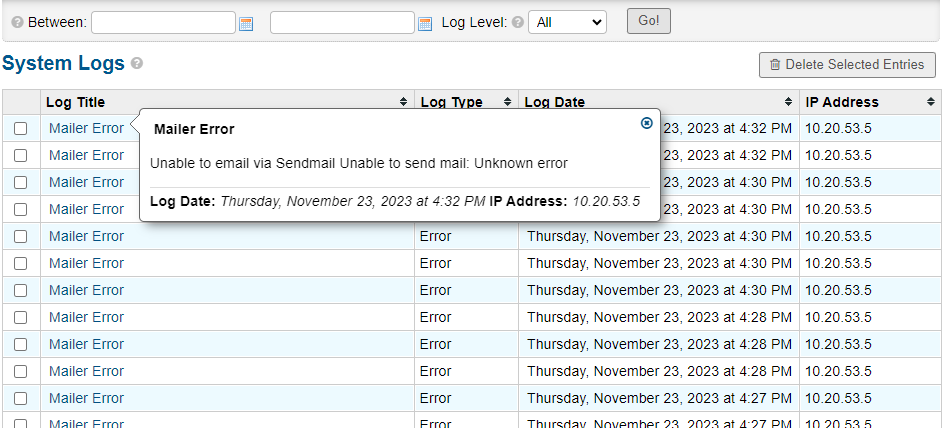Image resolution: width=945 pixels, height=428 pixels.
Task: Click the IP Address column header
Action: pyautogui.click(x=842, y=102)
